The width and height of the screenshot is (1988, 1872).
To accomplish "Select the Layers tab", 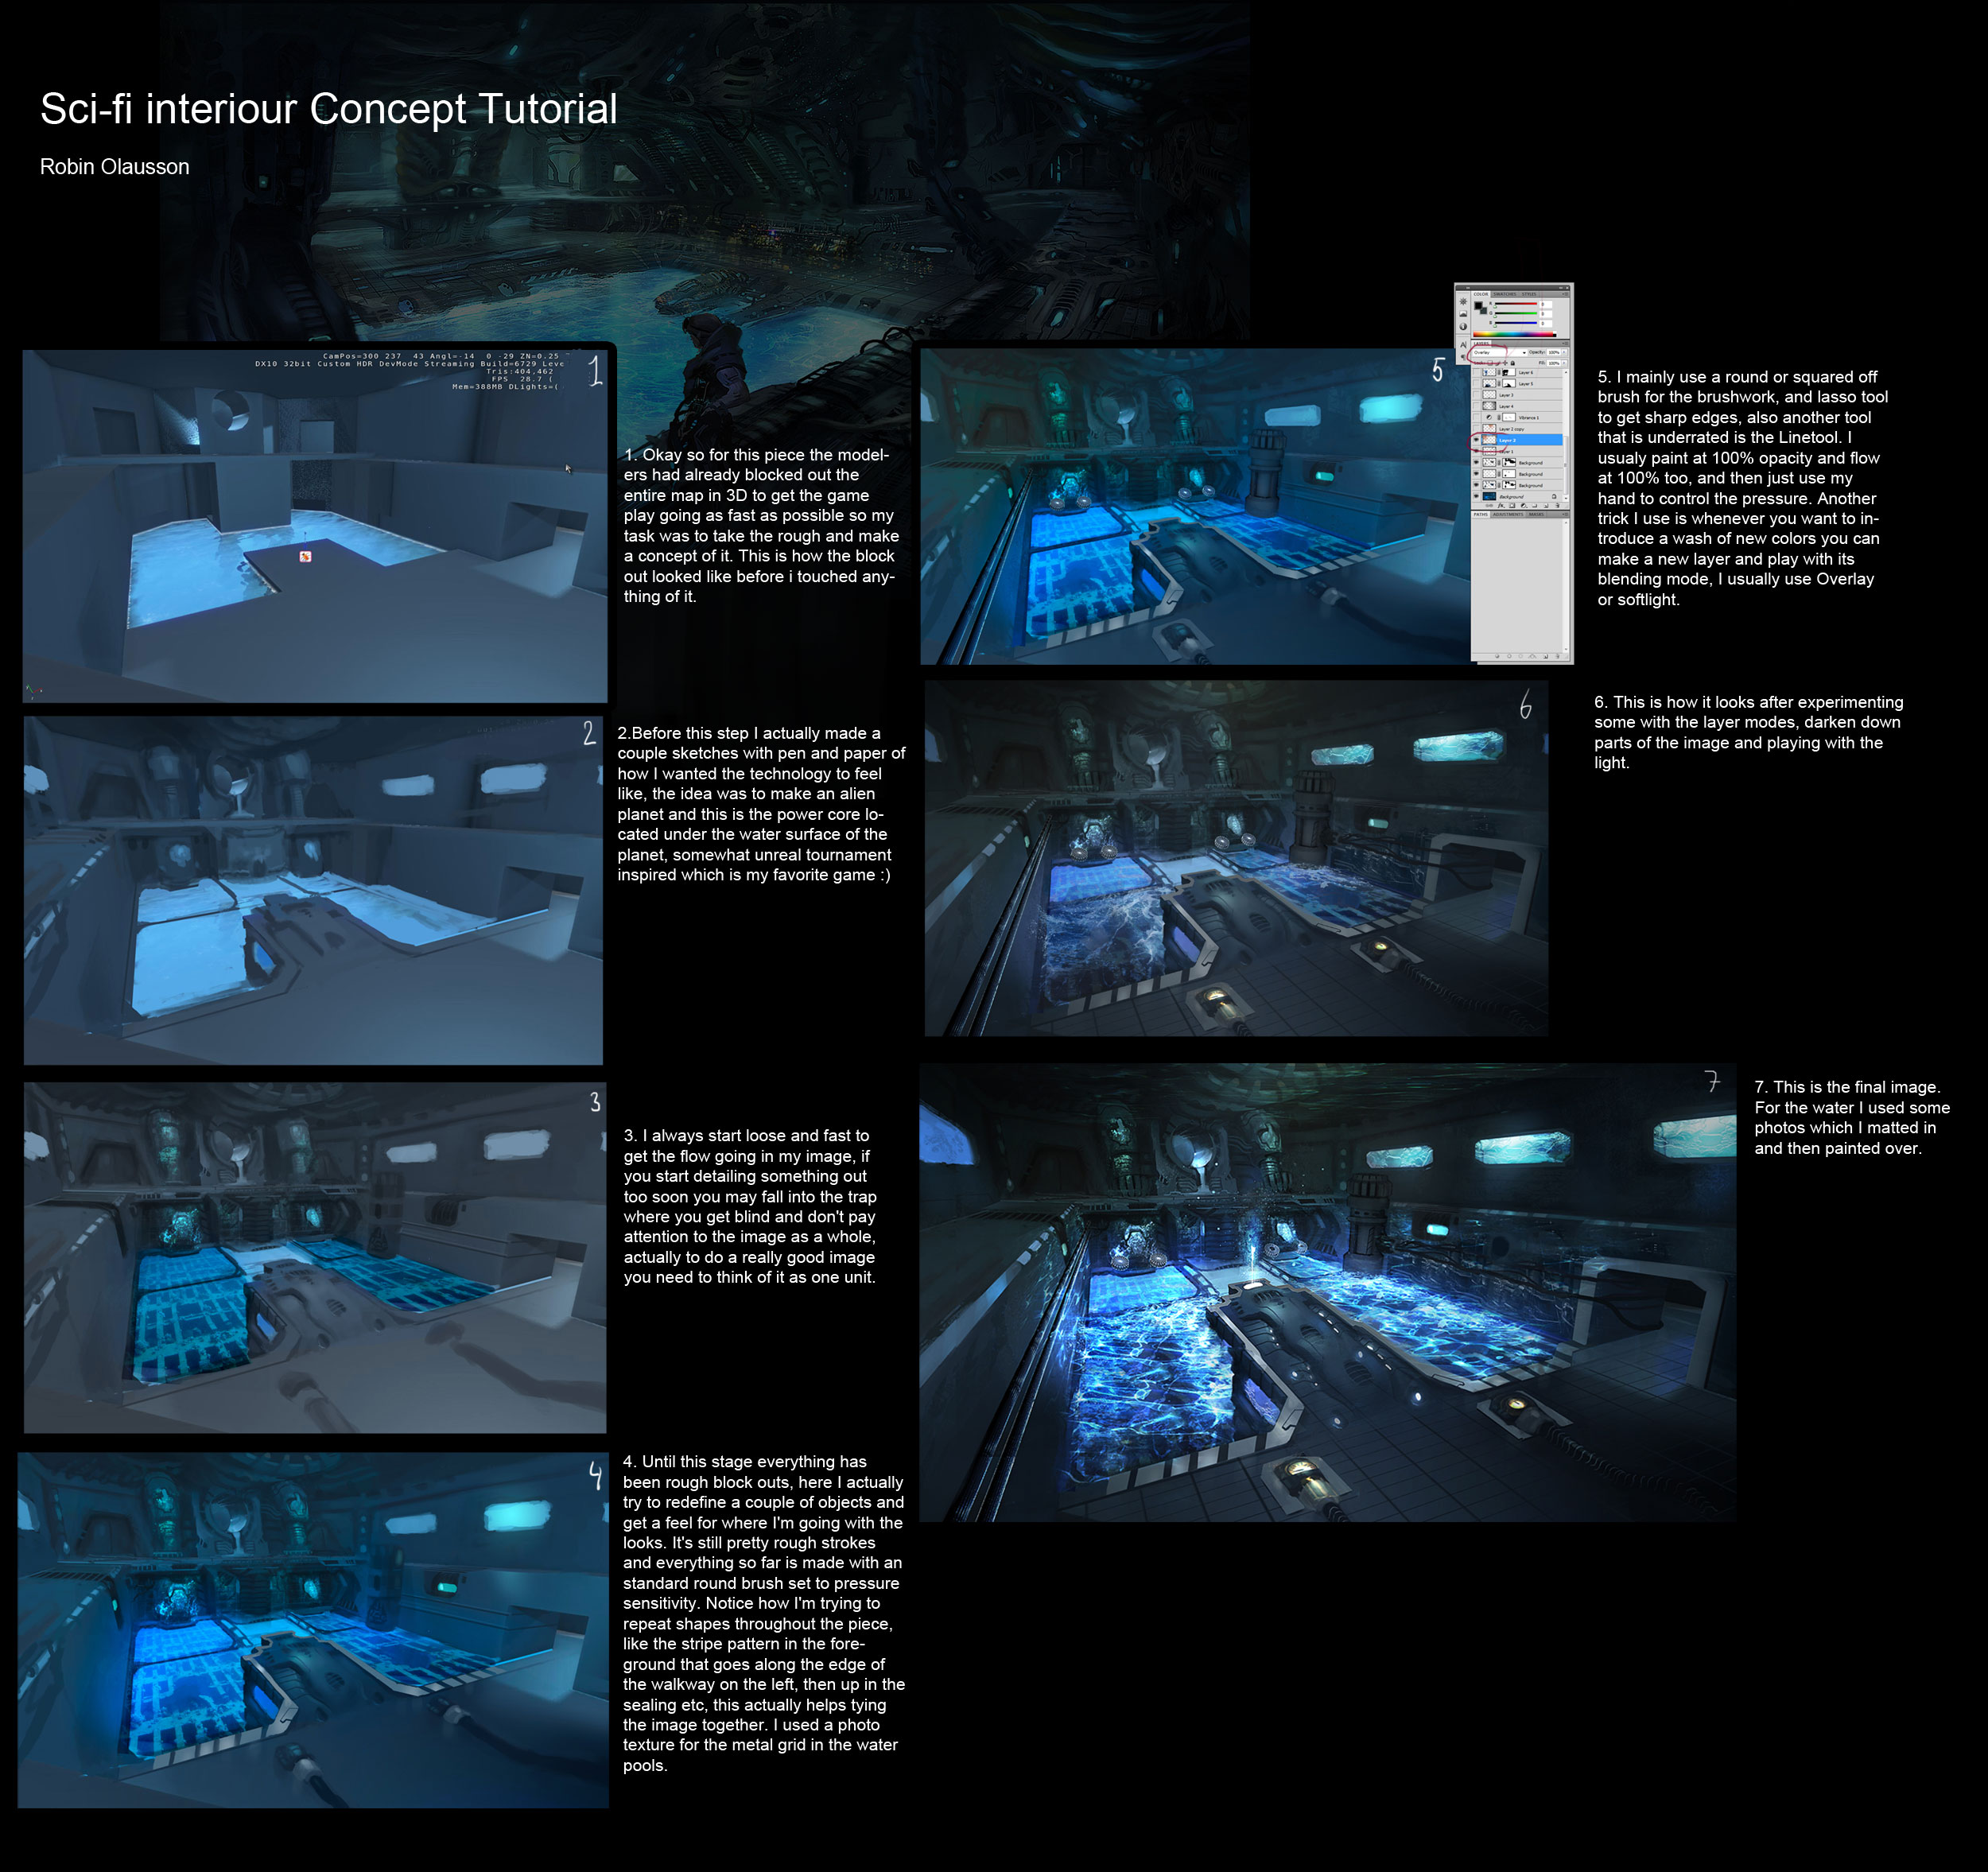I will [x=1482, y=344].
